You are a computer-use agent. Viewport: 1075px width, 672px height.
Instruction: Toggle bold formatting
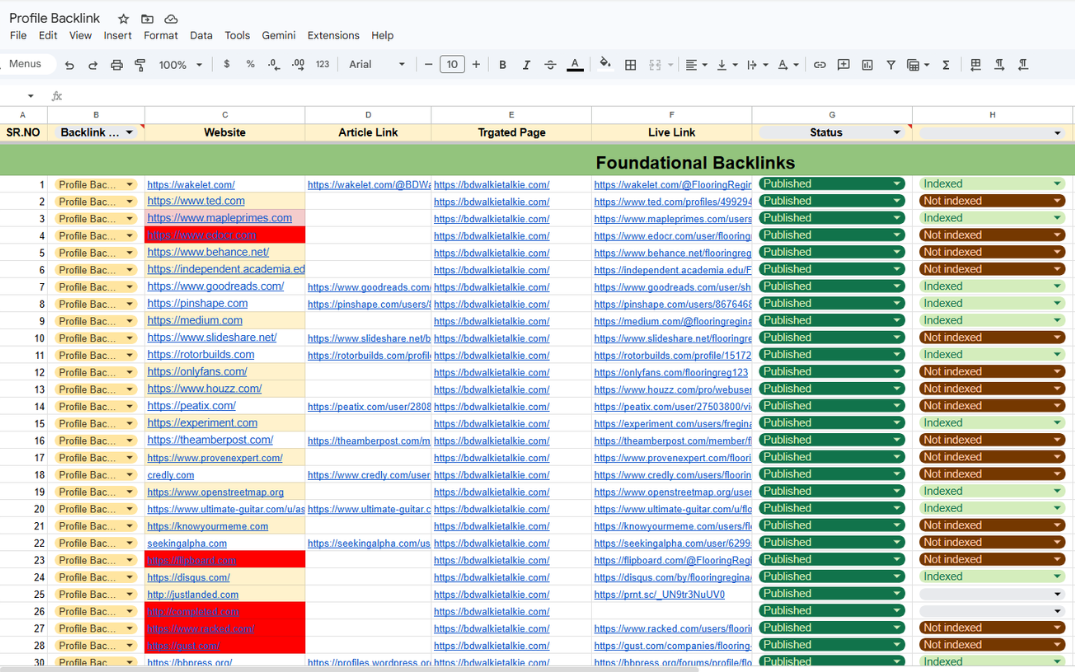tap(502, 65)
